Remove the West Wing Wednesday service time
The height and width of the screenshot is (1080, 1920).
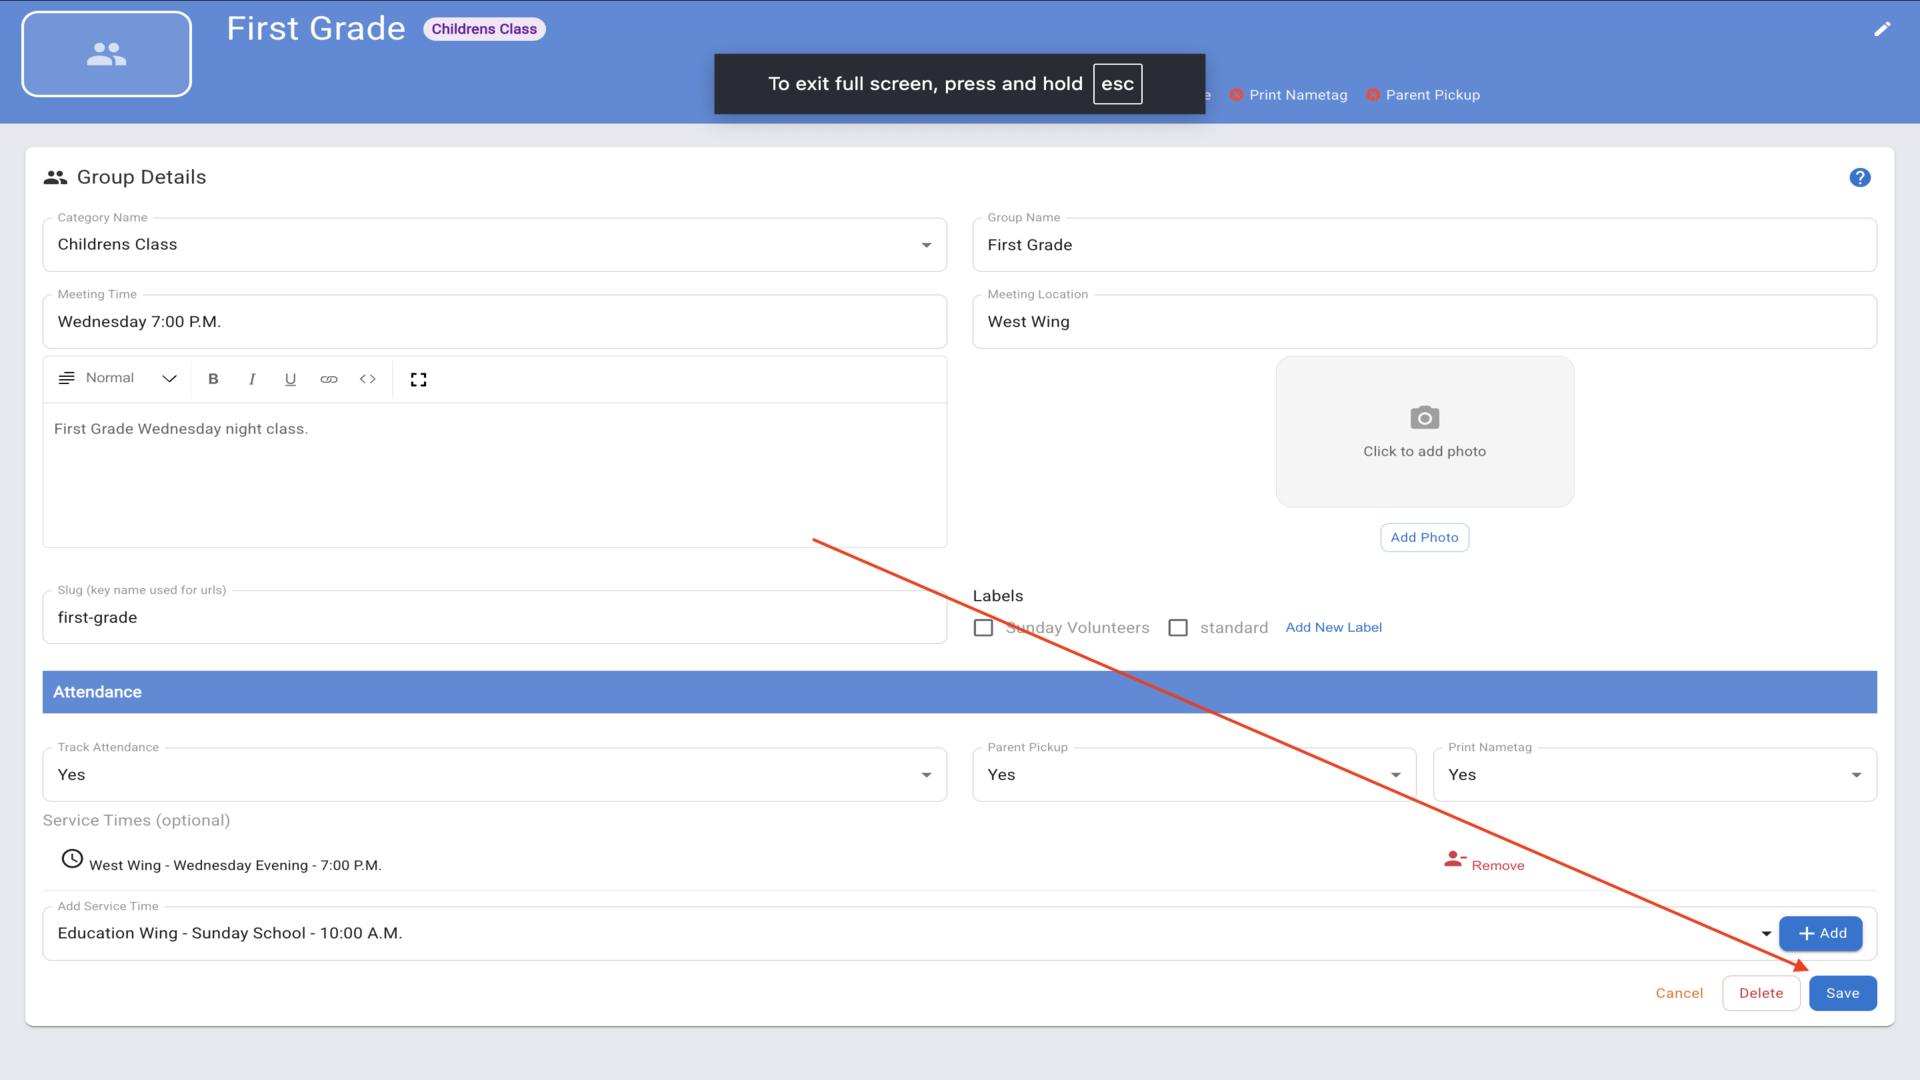[1485, 864]
